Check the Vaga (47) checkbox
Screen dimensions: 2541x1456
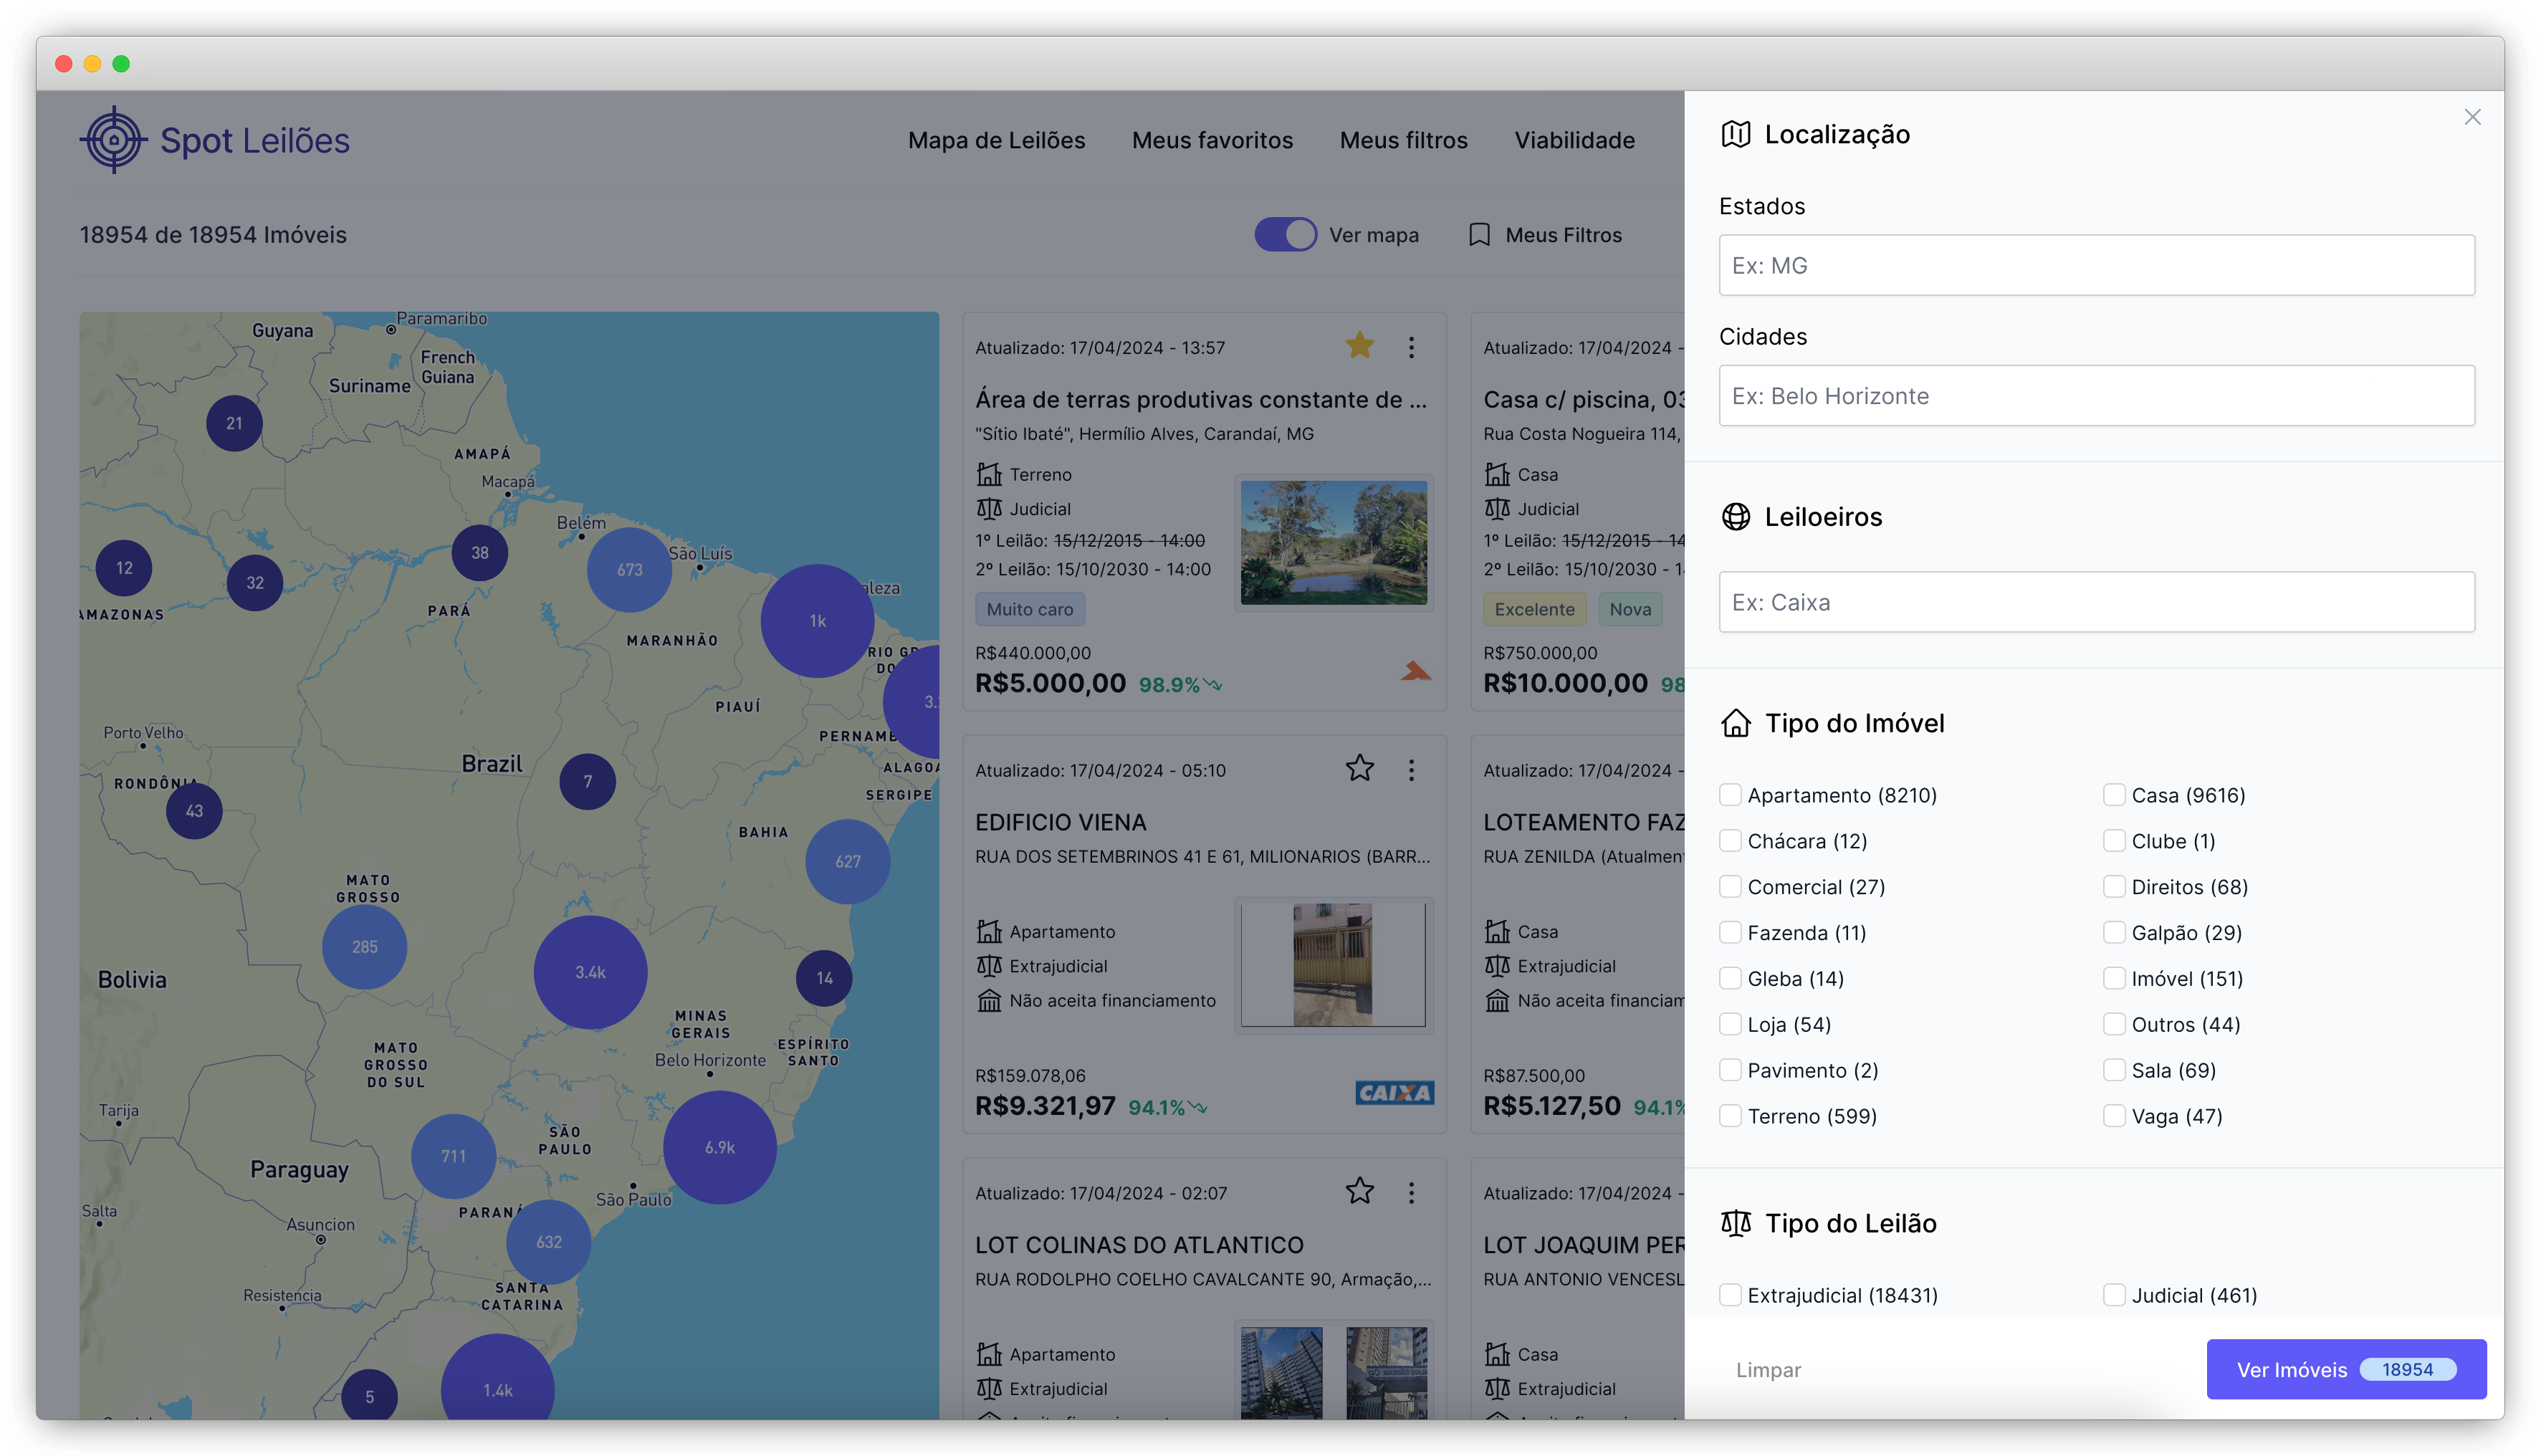(x=2113, y=1116)
